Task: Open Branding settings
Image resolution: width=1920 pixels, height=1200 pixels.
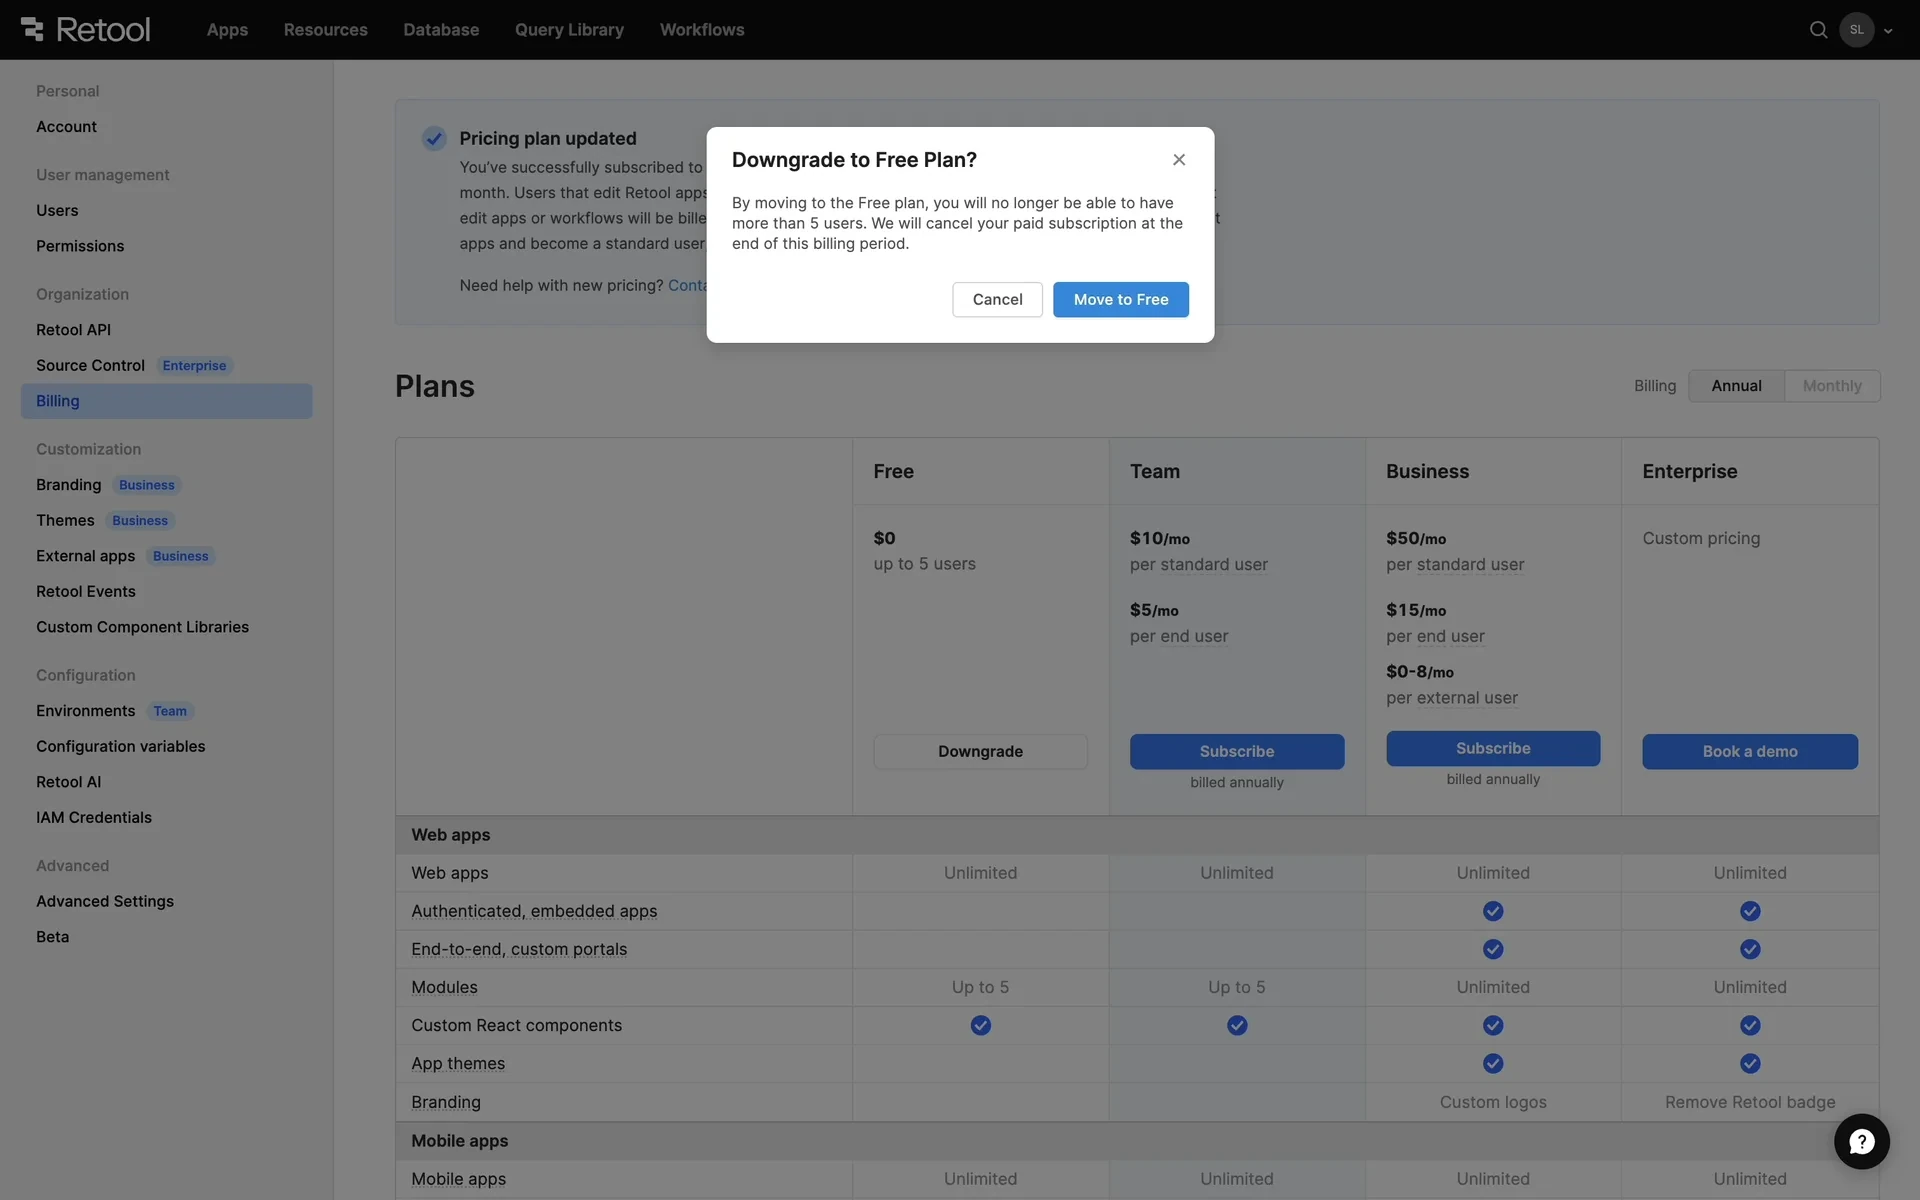Action: coord(68,485)
